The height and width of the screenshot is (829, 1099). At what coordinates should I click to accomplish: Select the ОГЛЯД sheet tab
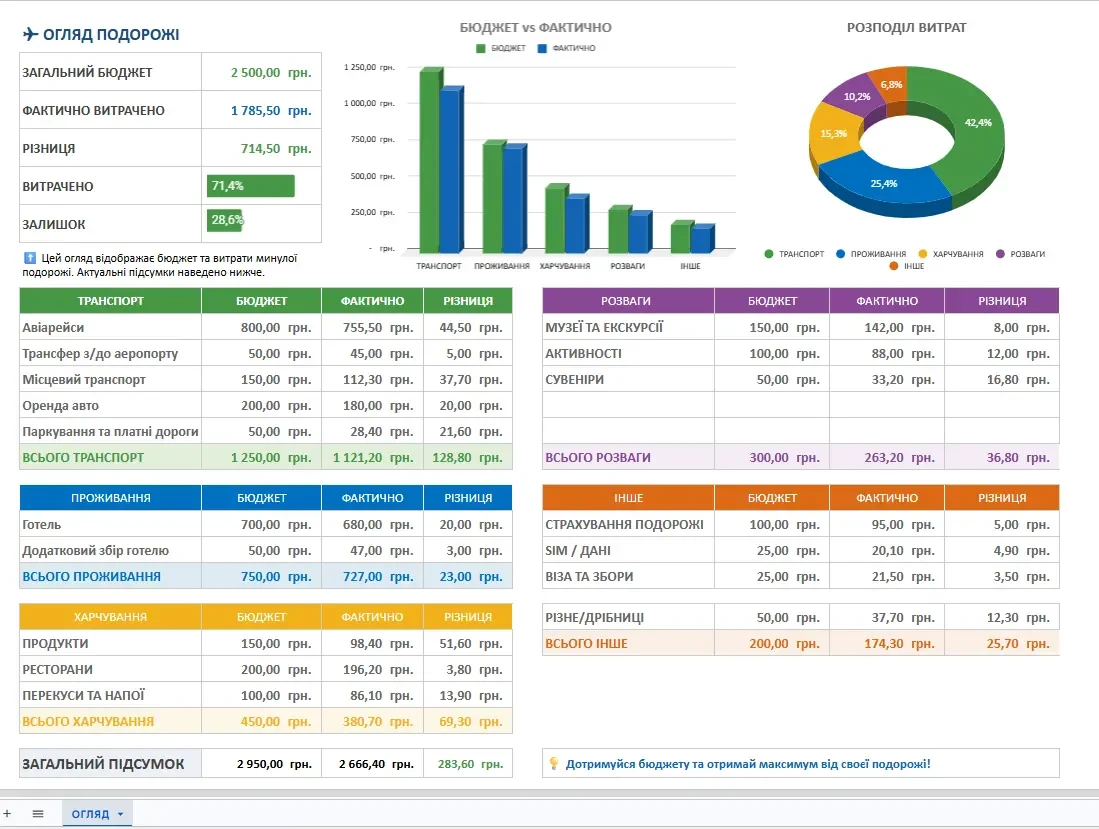(90, 814)
